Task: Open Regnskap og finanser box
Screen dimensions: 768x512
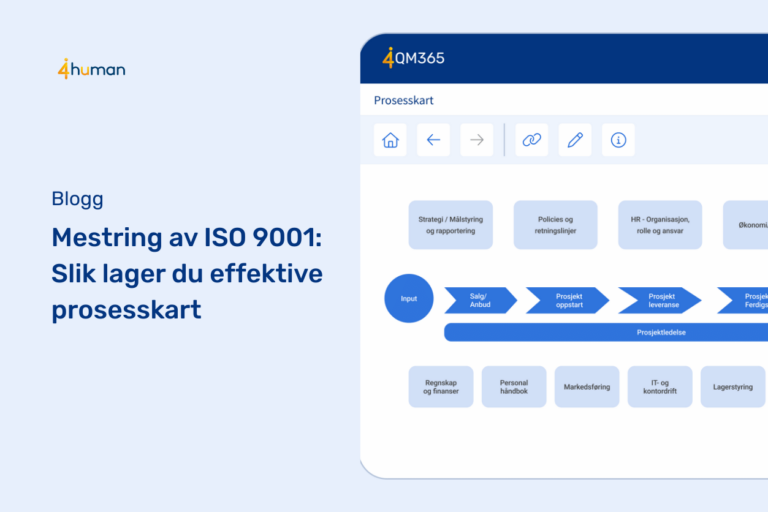Action: pos(441,387)
